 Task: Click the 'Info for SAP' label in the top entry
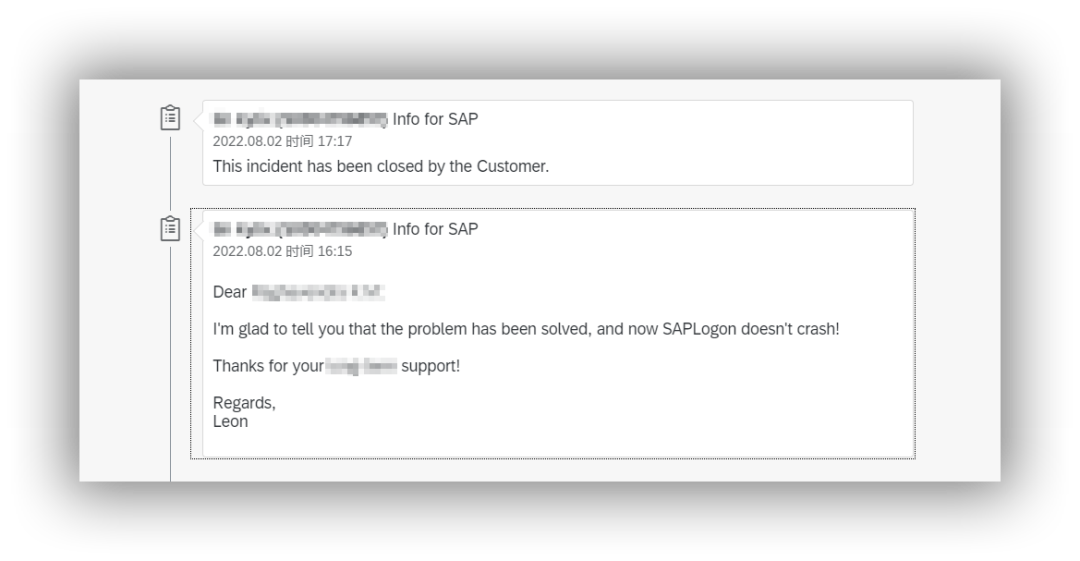point(435,119)
